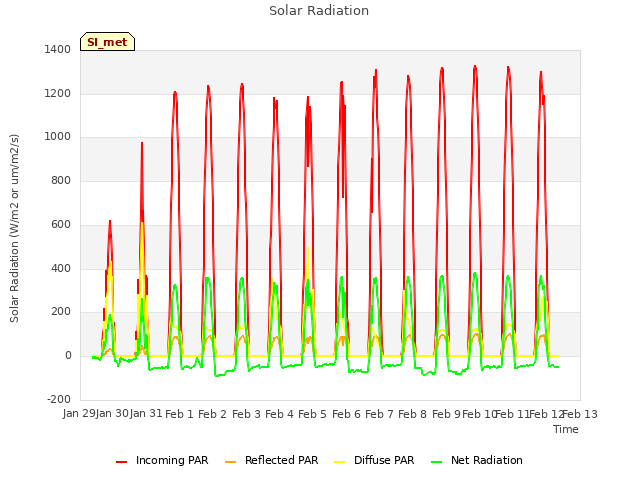Click the Incoming PAR peak on Jan 30
Screen dimensions: 640x480
tap(110, 221)
